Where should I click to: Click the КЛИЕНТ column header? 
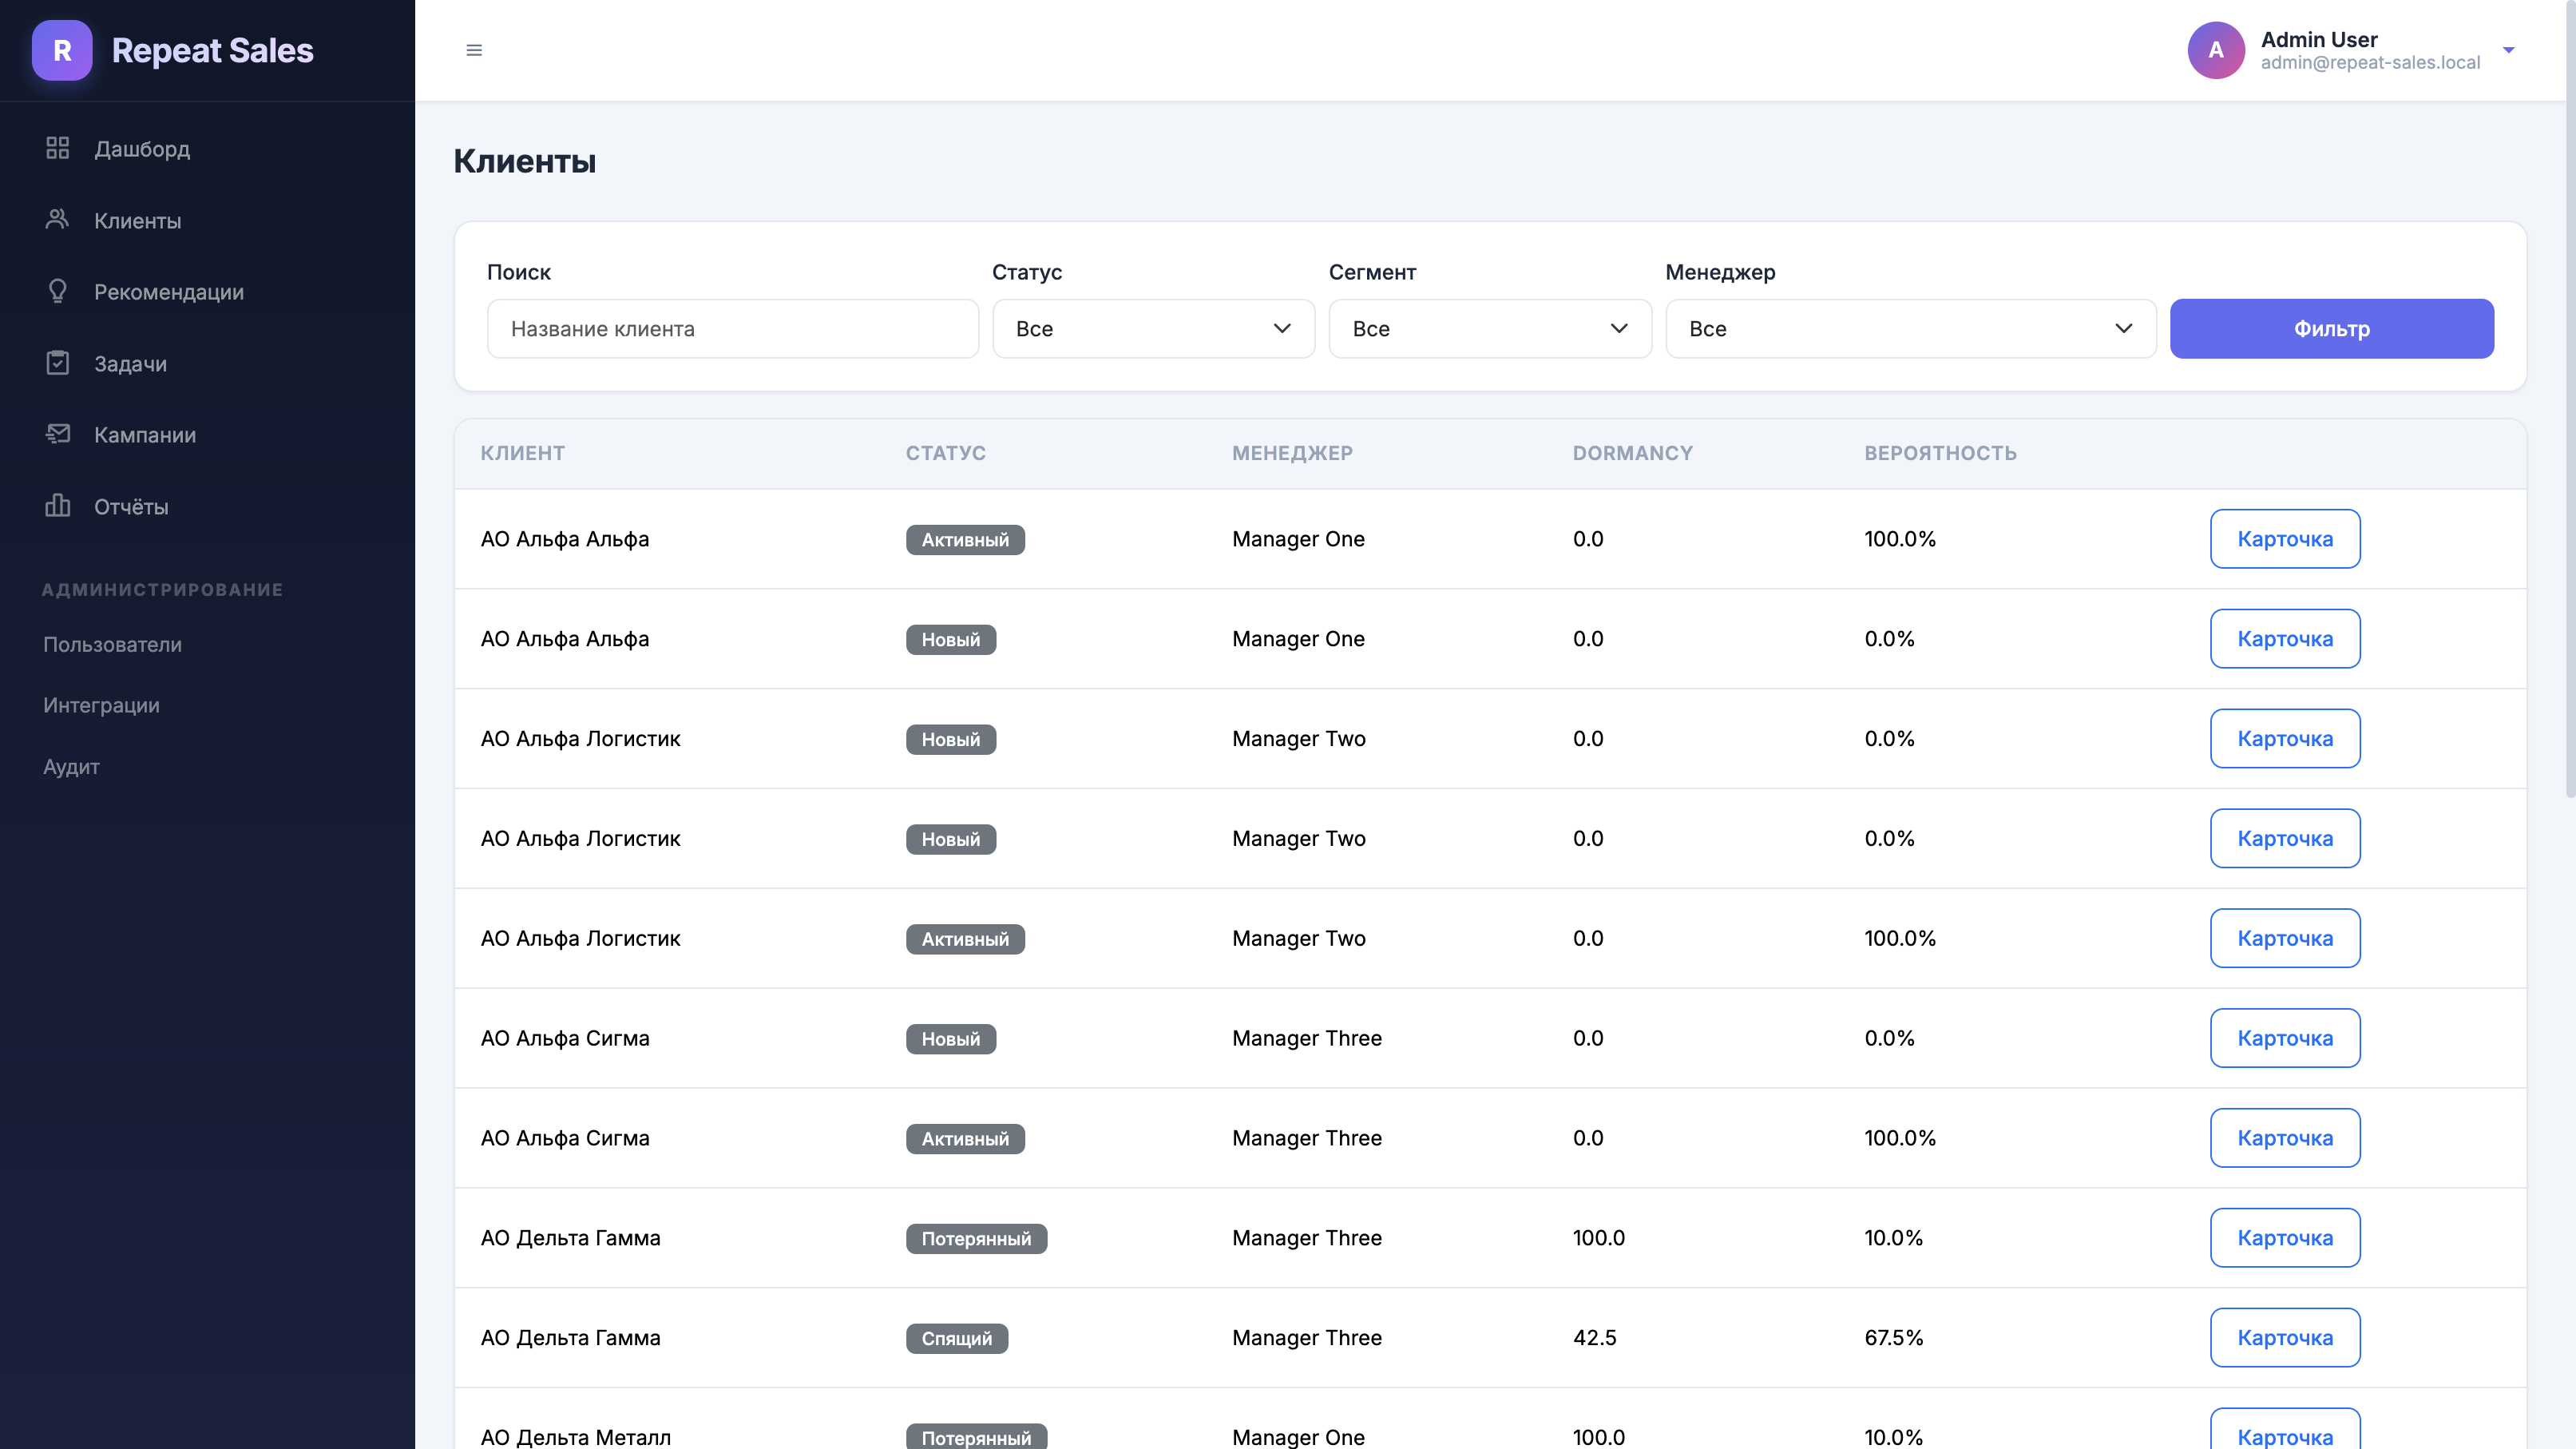(x=522, y=453)
